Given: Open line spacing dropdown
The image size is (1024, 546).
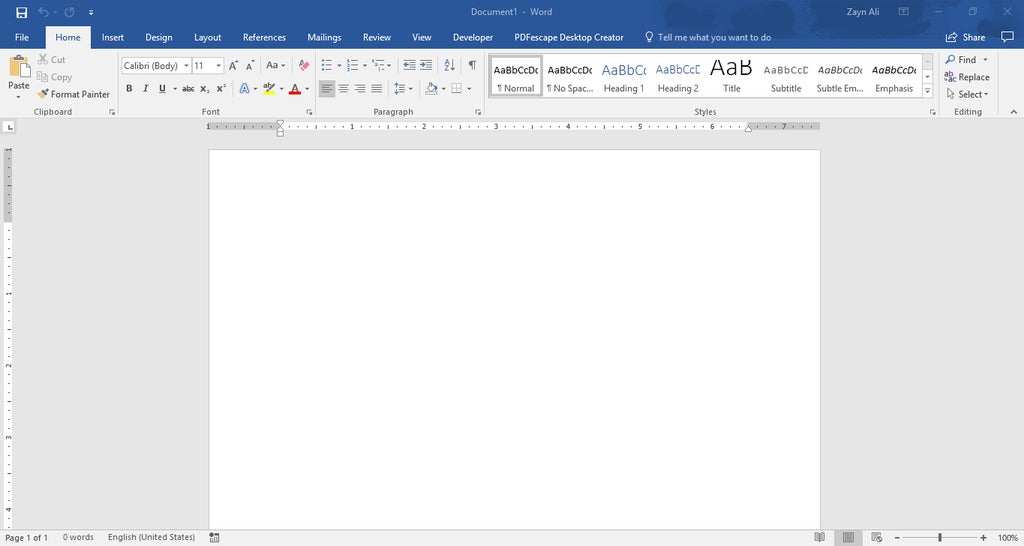Looking at the screenshot, I should coord(402,88).
